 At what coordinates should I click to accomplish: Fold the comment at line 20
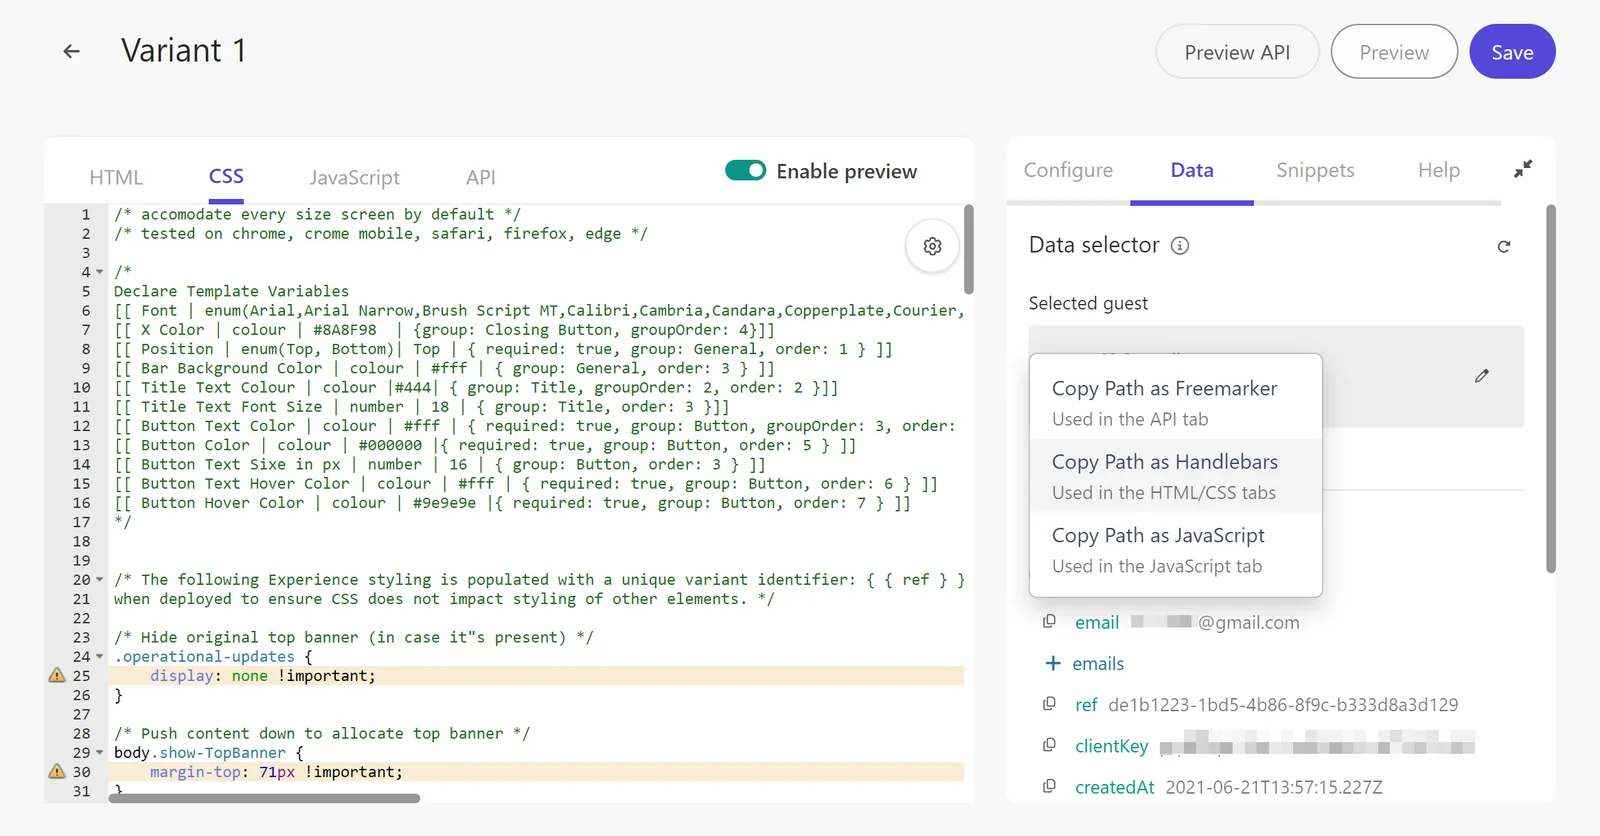[x=99, y=580]
